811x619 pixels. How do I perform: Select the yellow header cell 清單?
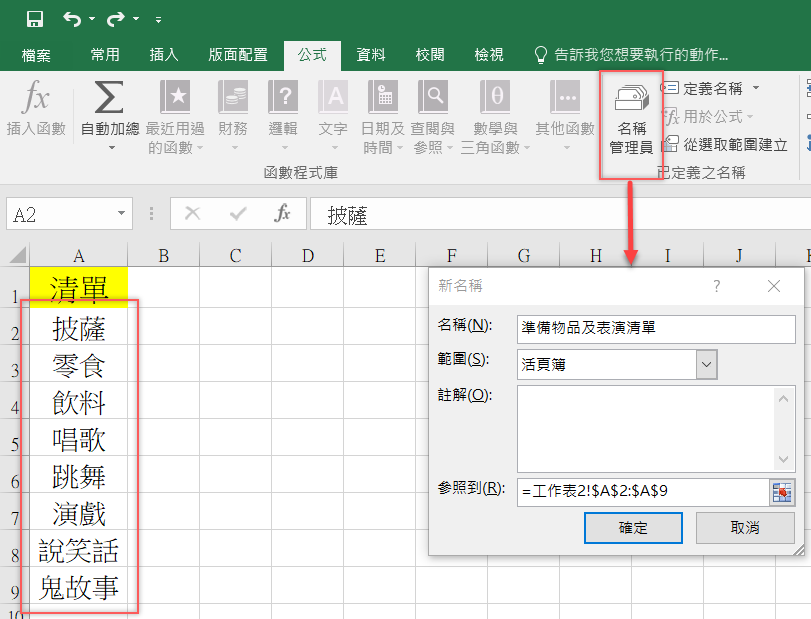pos(79,290)
